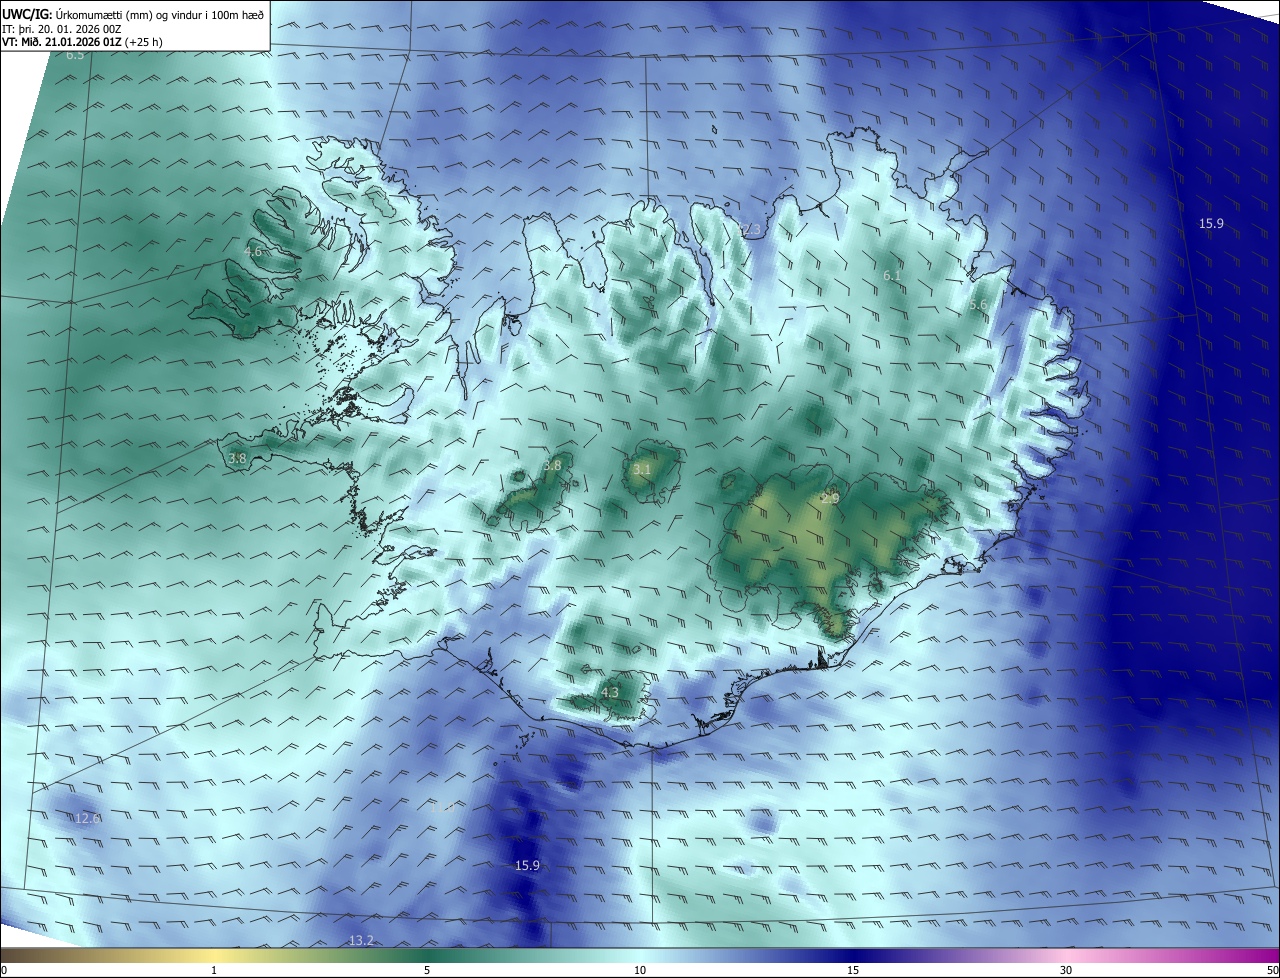
Task: Select the 'IT: þri. 20. 01. 2026 00Z' line
Action: coord(62,28)
